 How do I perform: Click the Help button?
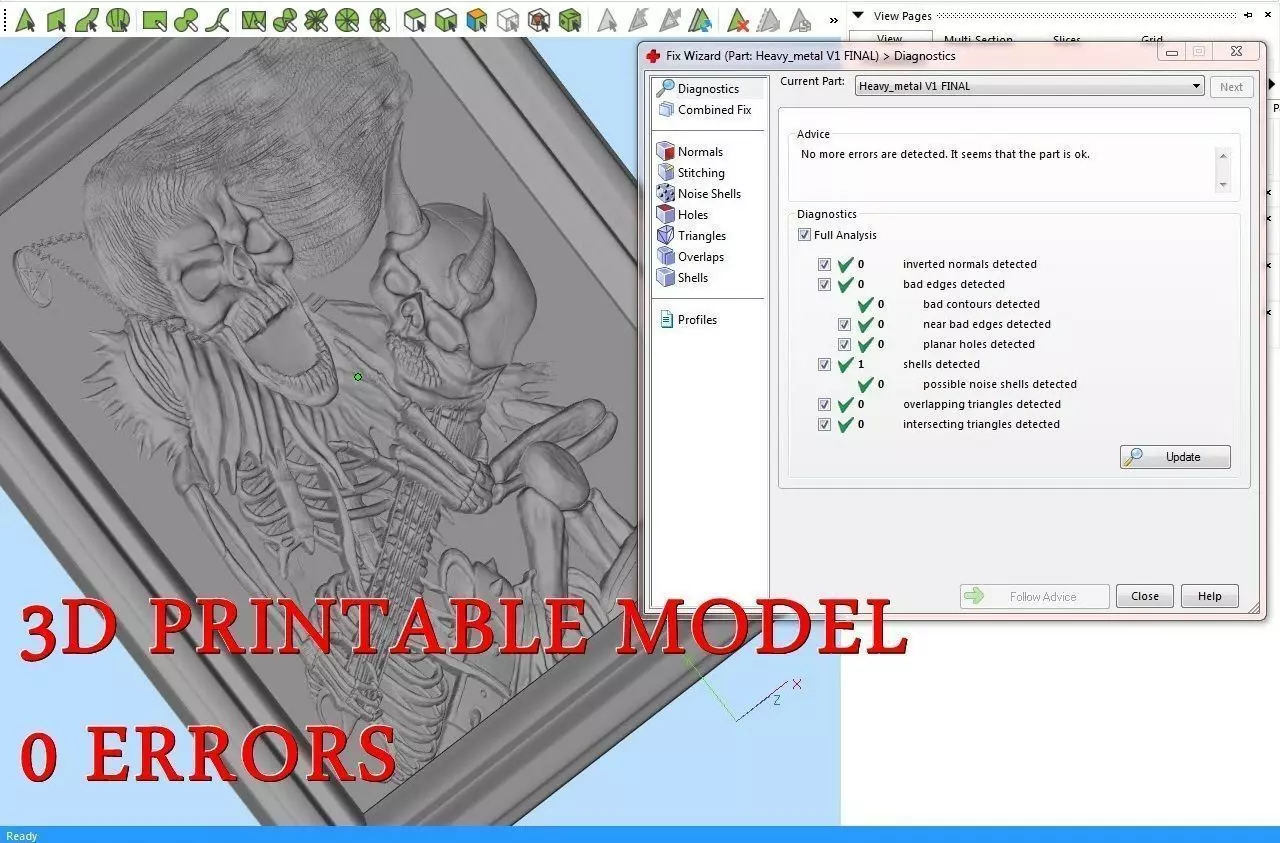1209,596
